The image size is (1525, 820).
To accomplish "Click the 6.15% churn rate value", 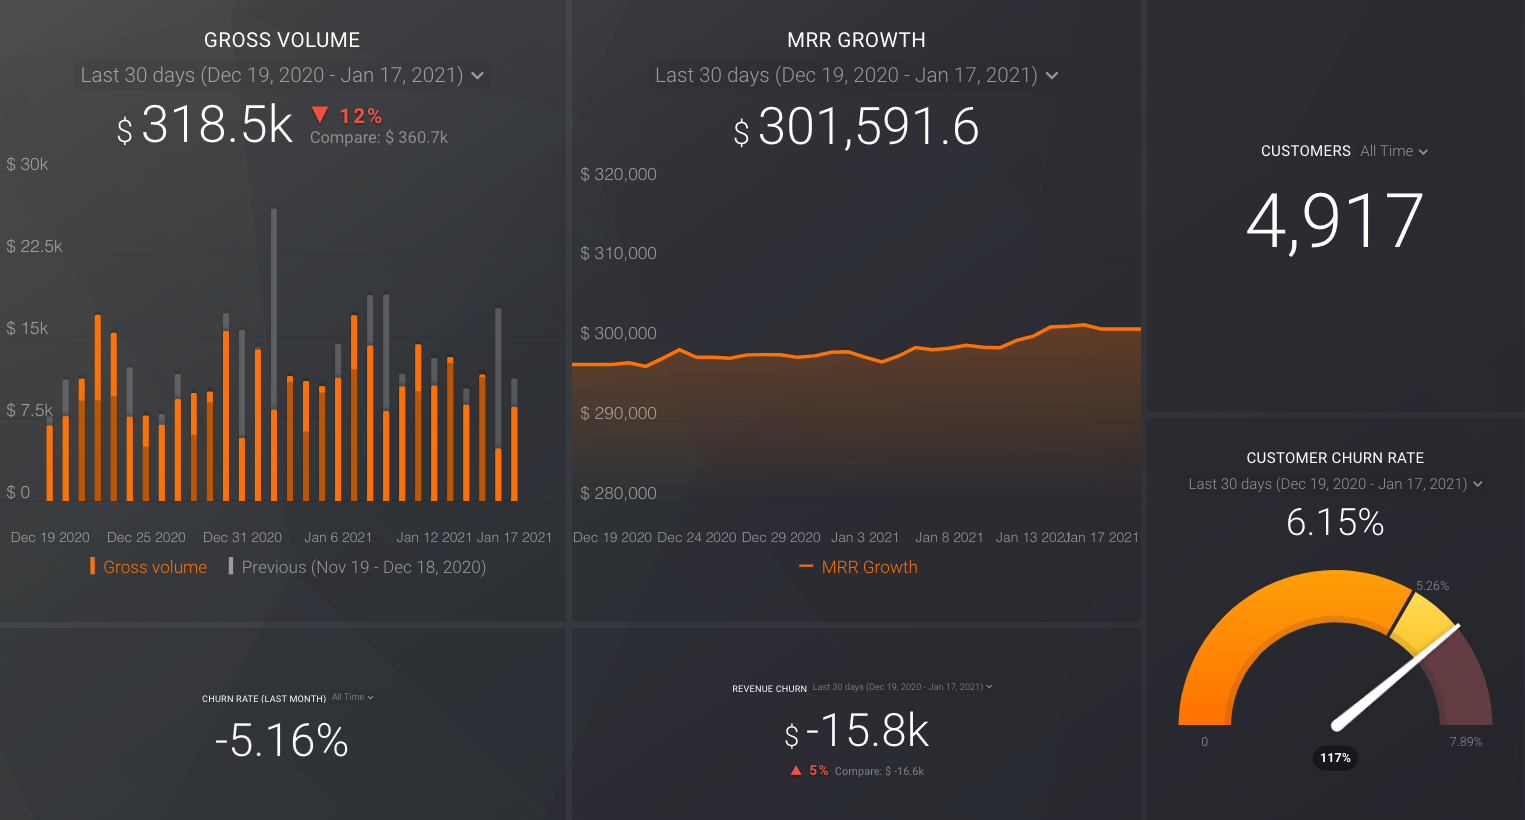I will pyautogui.click(x=1335, y=522).
